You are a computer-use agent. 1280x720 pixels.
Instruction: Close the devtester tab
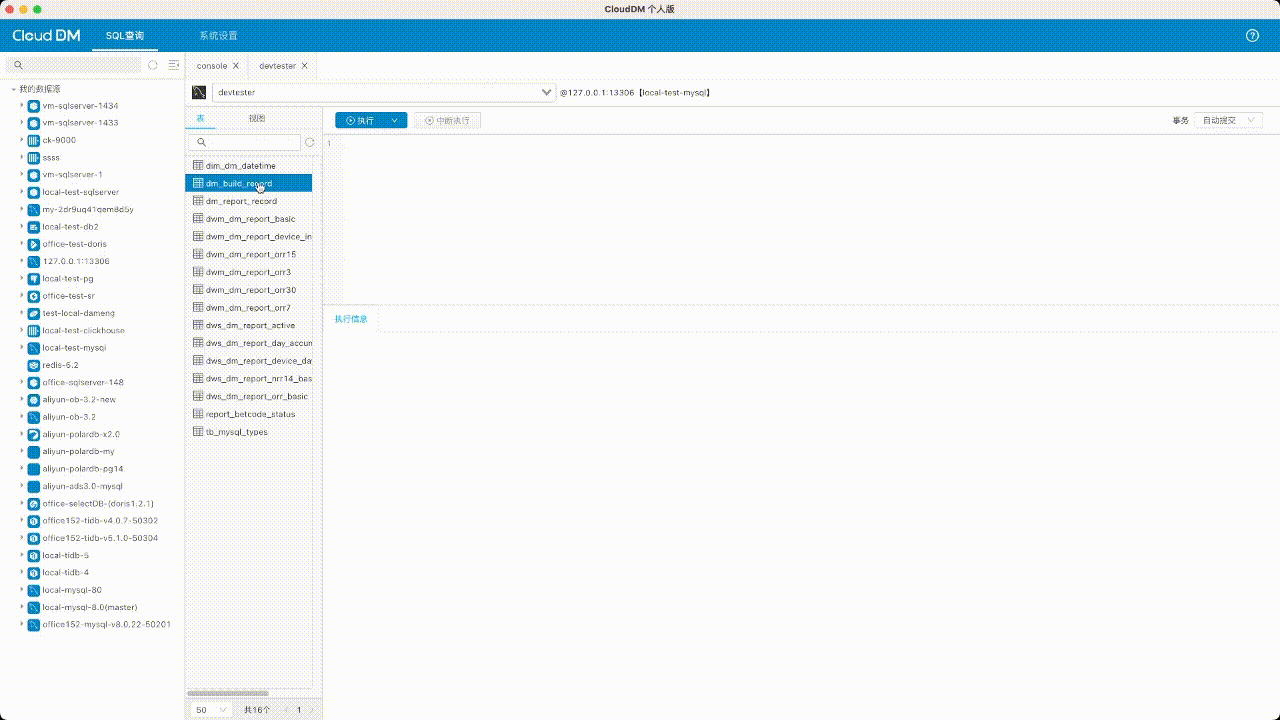305,66
